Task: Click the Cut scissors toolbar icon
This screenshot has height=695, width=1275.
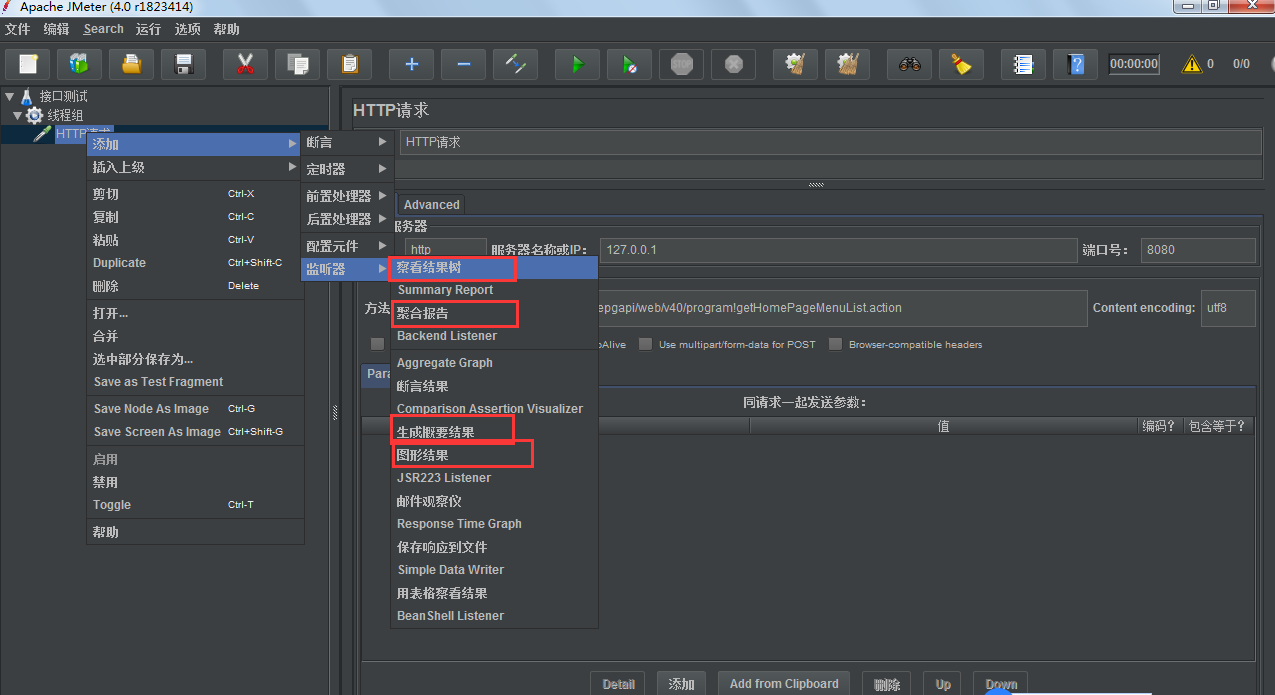Action: pyautogui.click(x=245, y=64)
